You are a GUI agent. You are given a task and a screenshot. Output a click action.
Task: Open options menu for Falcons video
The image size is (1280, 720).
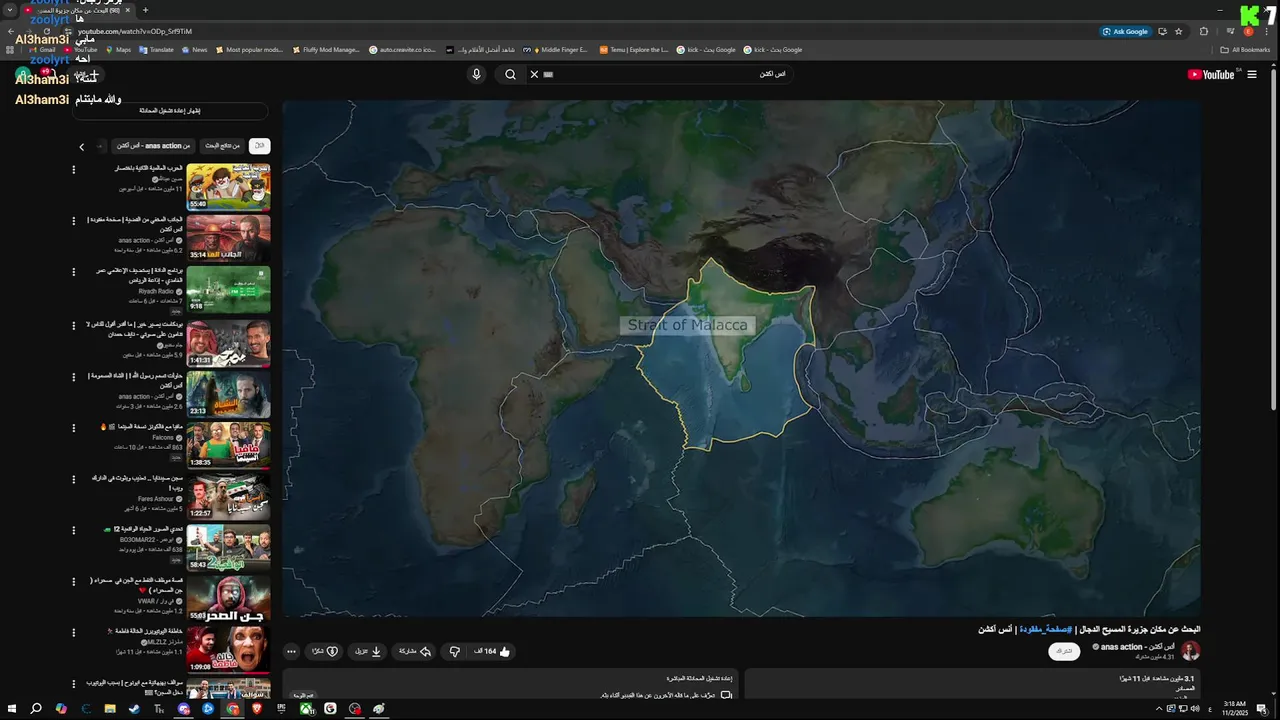[x=73, y=427]
